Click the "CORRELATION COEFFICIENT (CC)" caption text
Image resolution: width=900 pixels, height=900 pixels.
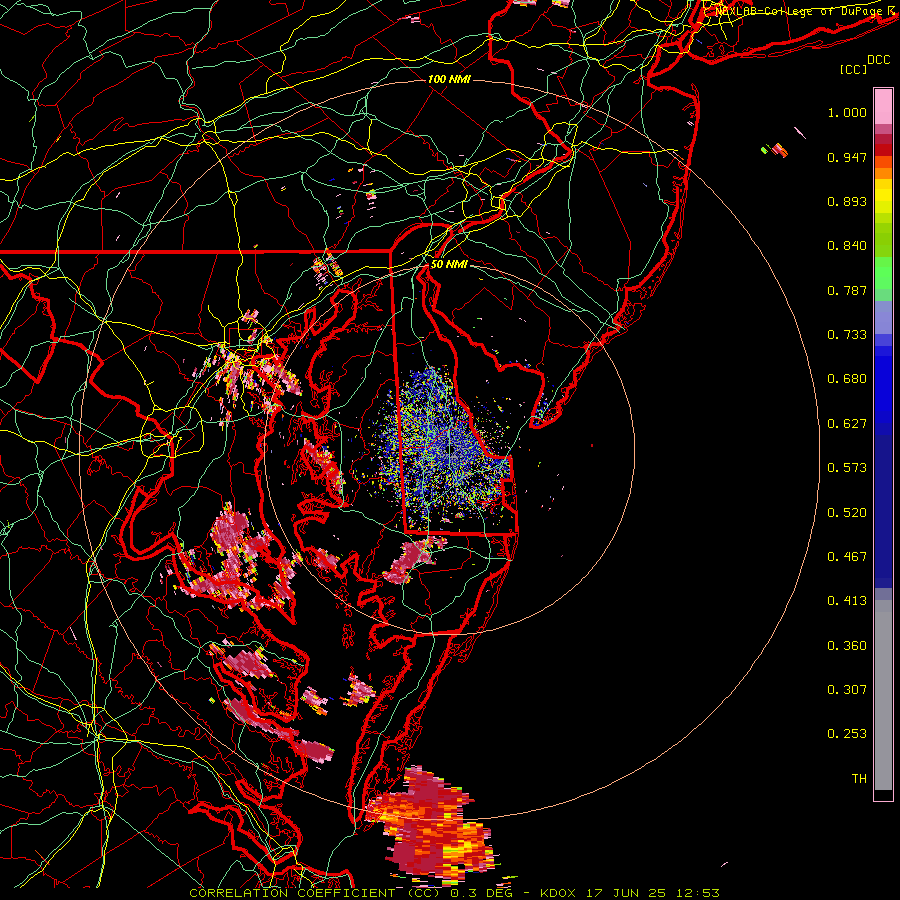tap(315, 893)
